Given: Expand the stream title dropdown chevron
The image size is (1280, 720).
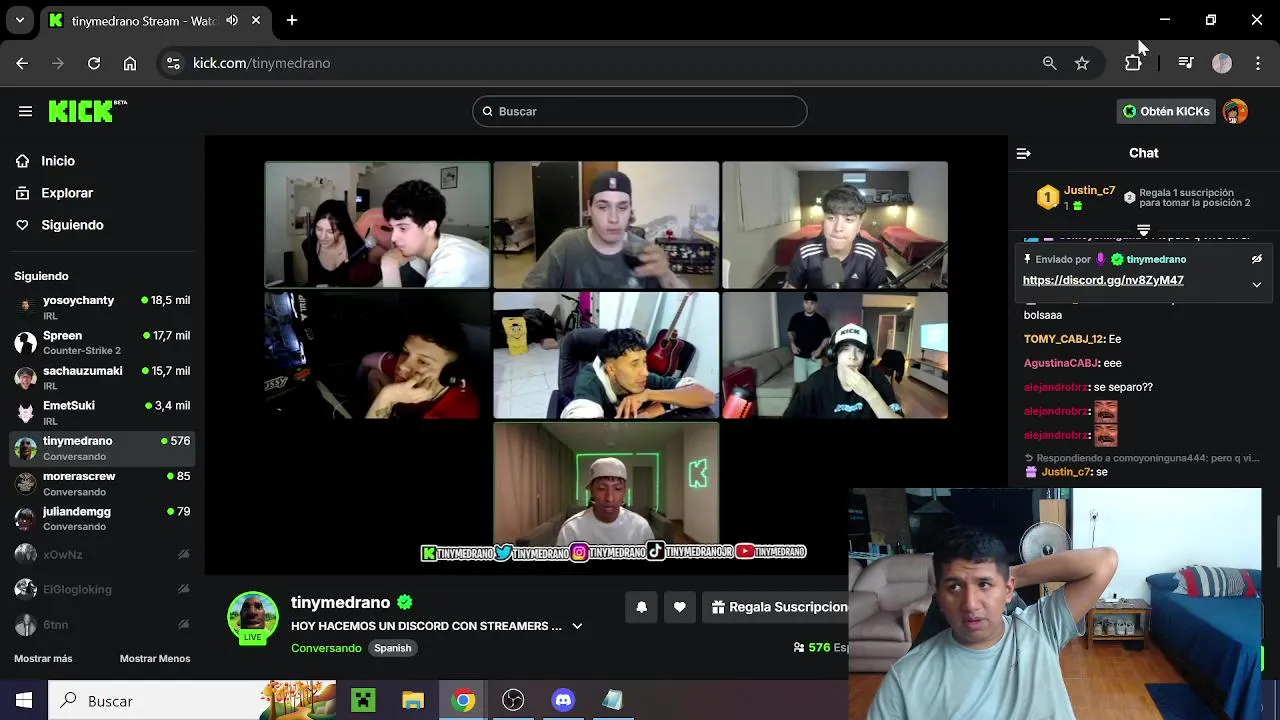Looking at the screenshot, I should 577,626.
